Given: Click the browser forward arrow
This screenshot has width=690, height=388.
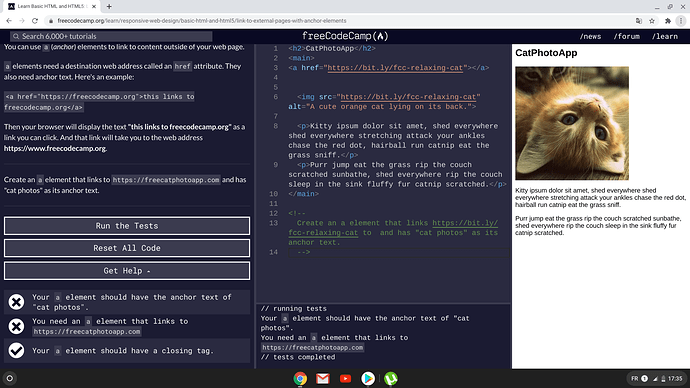Looking at the screenshot, I should tap(22, 21).
